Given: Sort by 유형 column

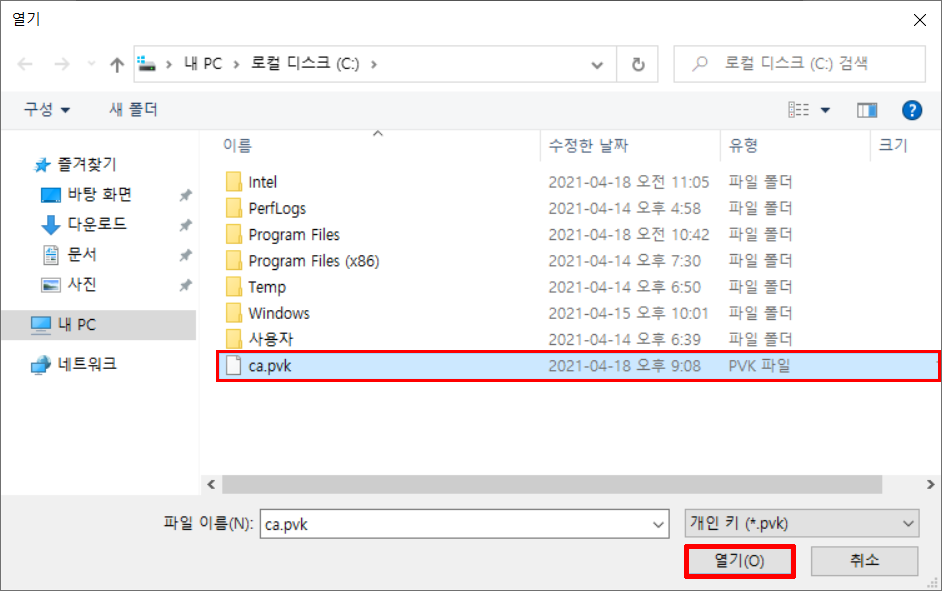Looking at the screenshot, I should coord(743,145).
